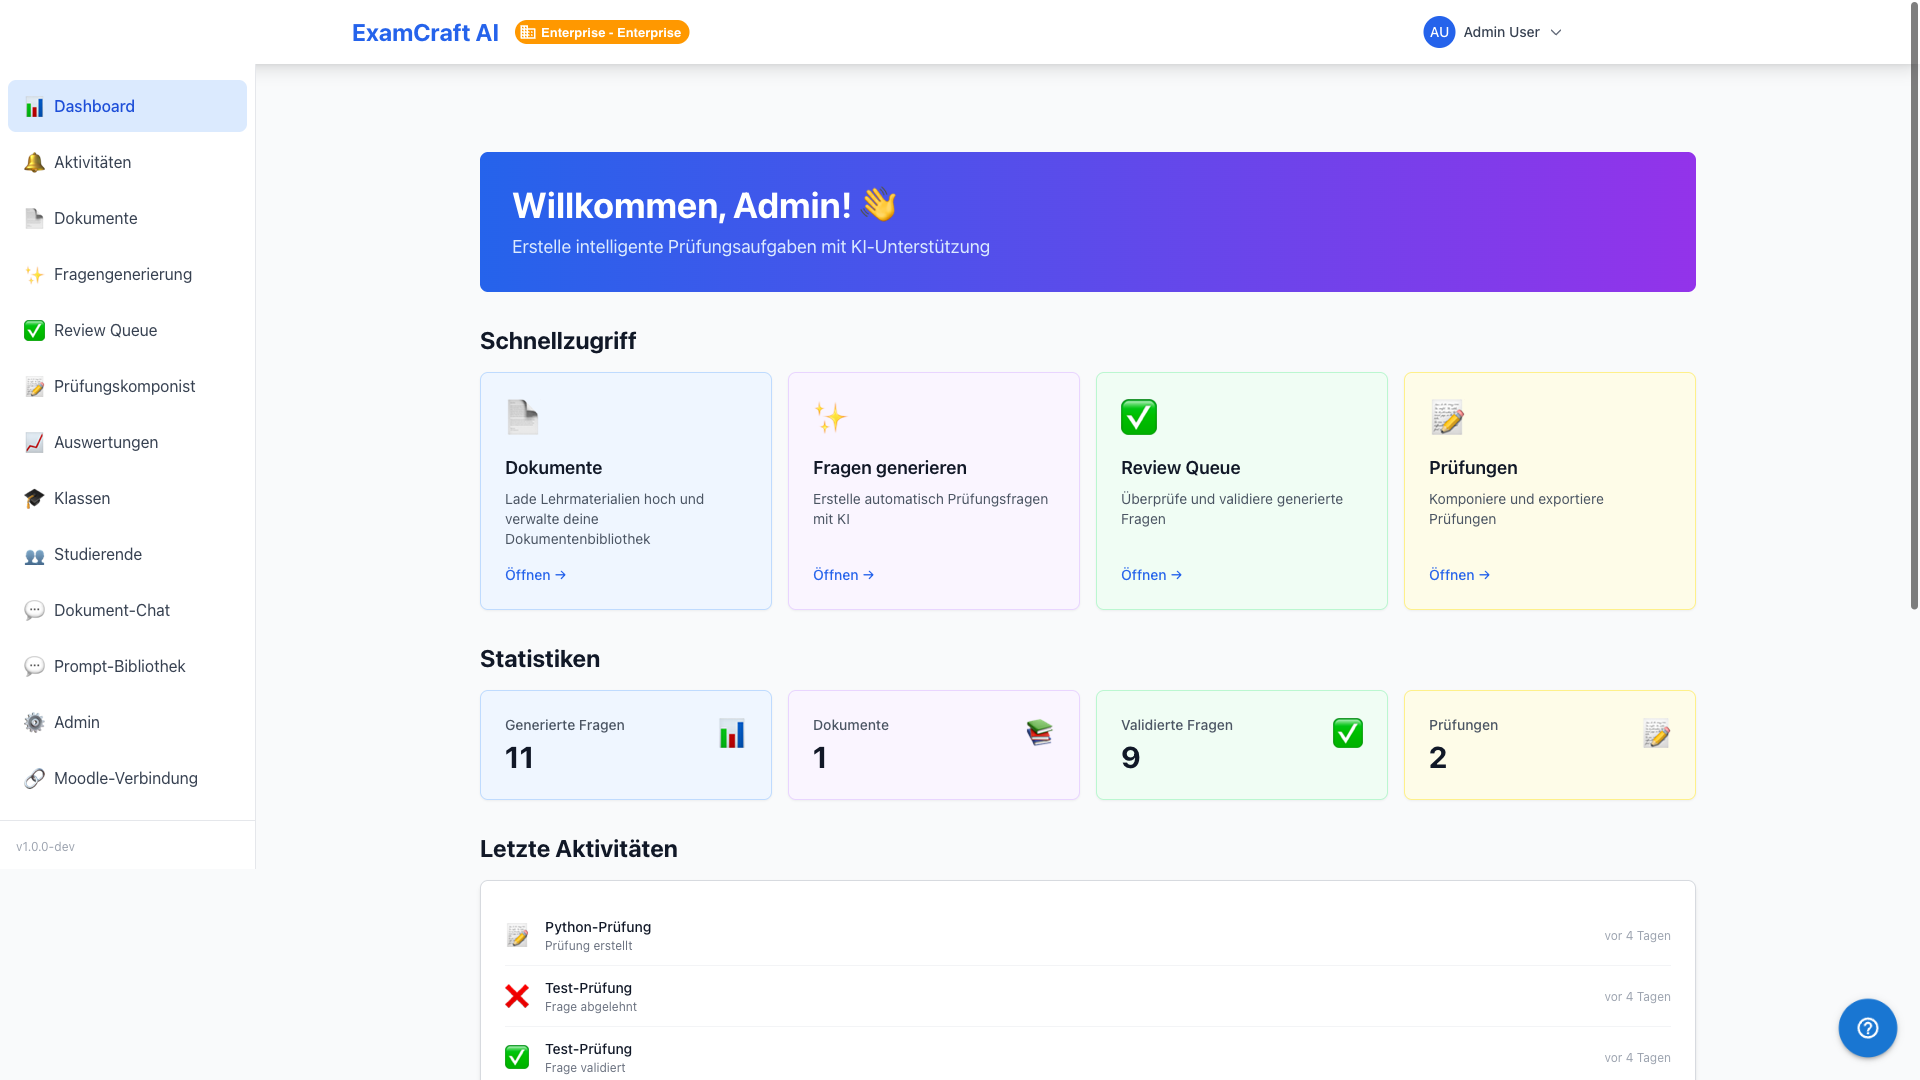Screen dimensions: 1920x1080
Task: Click the Klassen graduation cap icon
Action: 34,499
